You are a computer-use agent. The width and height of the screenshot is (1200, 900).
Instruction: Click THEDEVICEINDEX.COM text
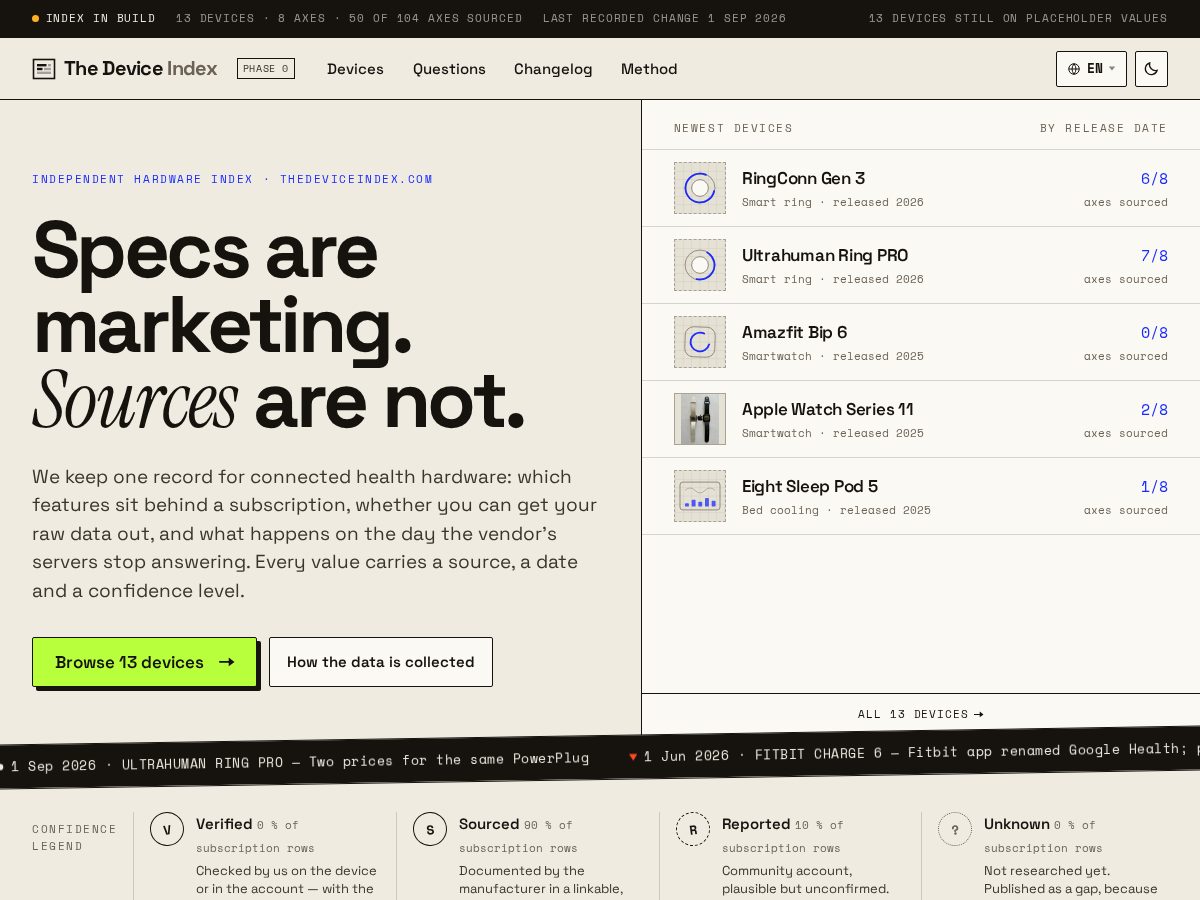[356, 180]
